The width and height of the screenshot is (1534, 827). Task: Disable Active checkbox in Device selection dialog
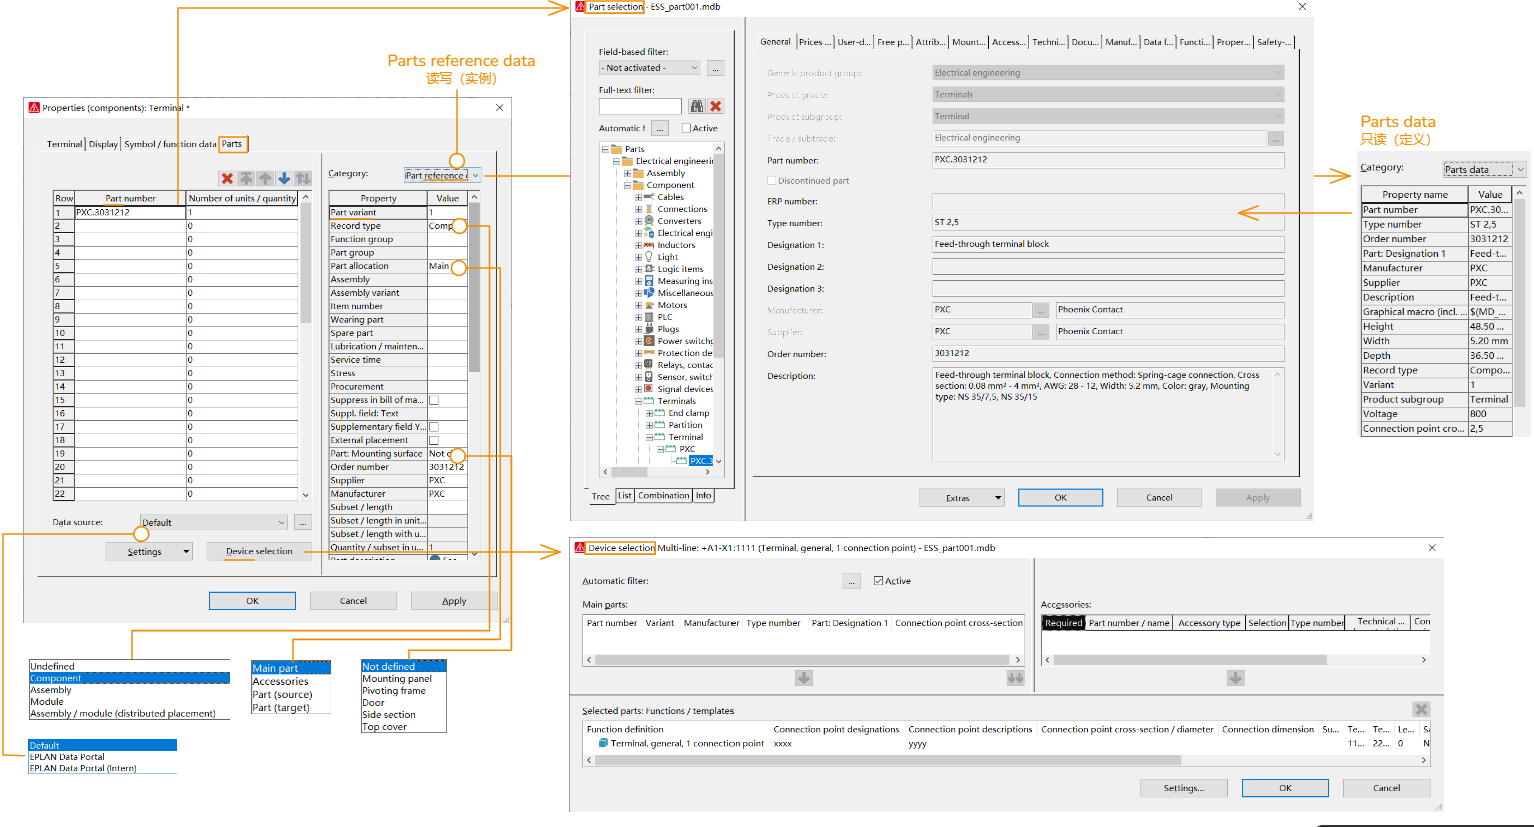(x=878, y=580)
